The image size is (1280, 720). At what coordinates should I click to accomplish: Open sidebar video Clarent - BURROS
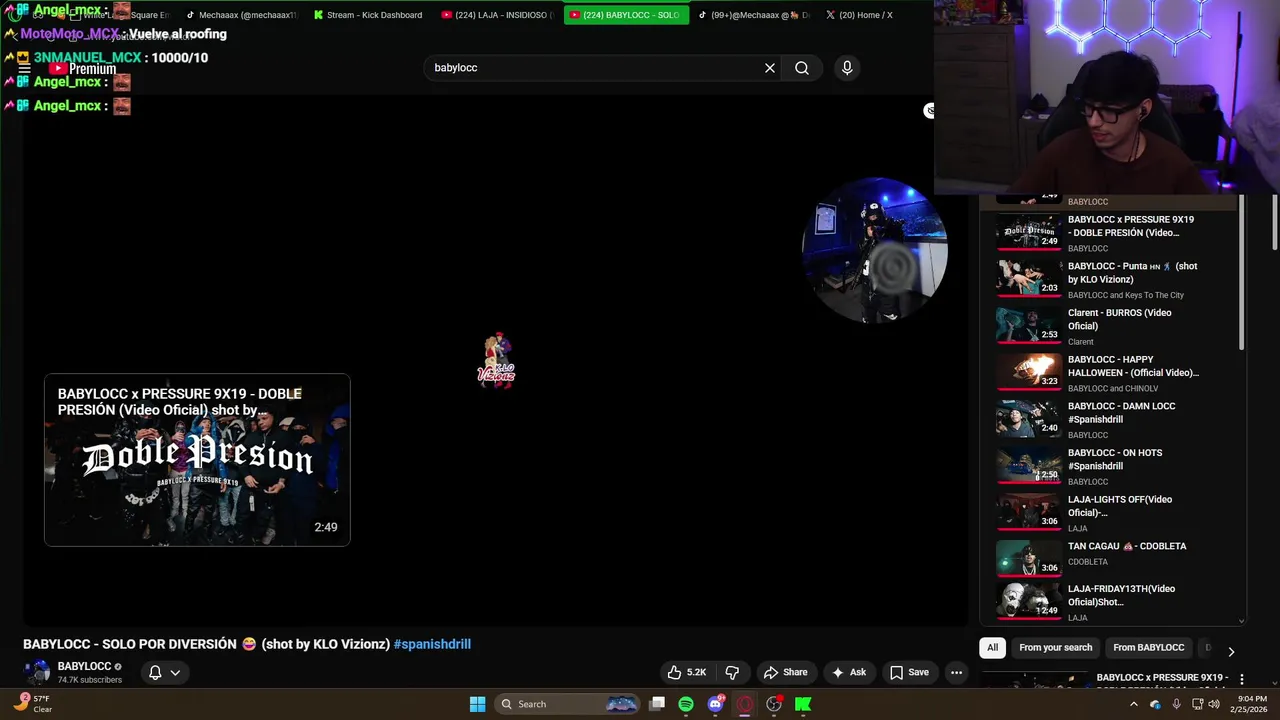[x=1118, y=326]
